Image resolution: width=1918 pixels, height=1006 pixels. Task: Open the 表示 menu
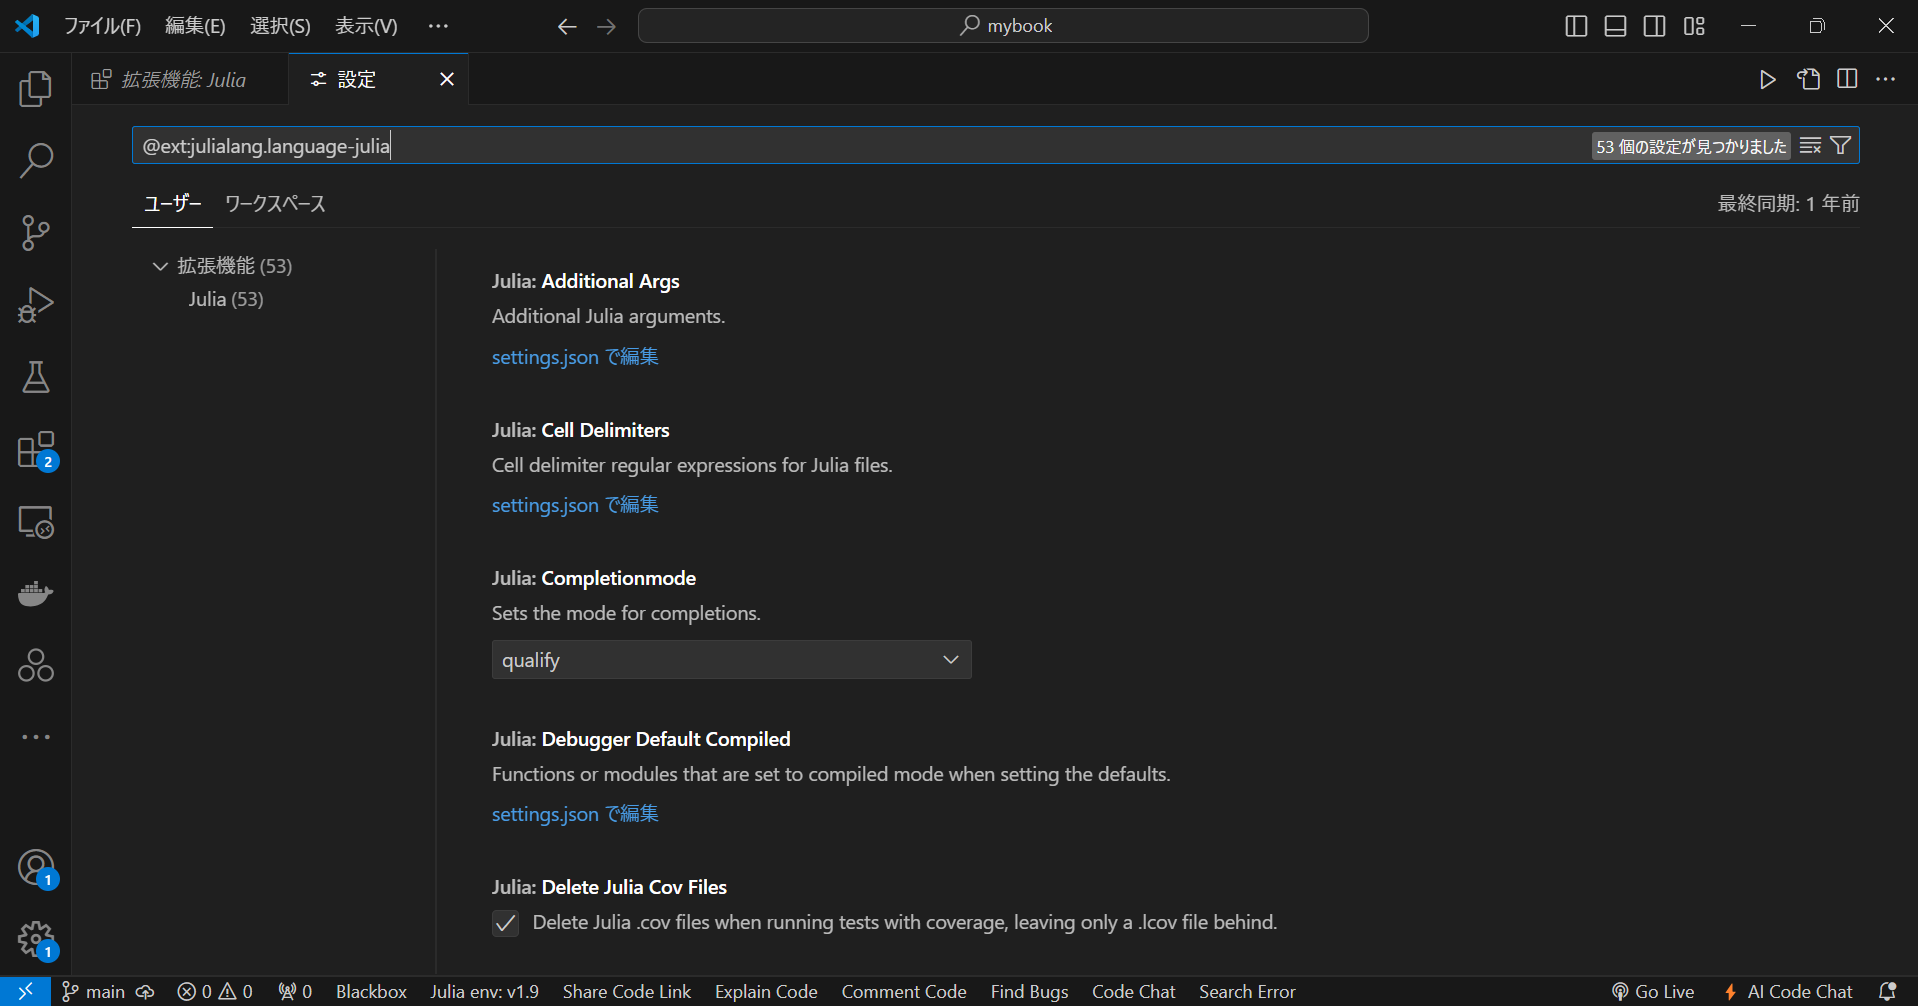[364, 25]
